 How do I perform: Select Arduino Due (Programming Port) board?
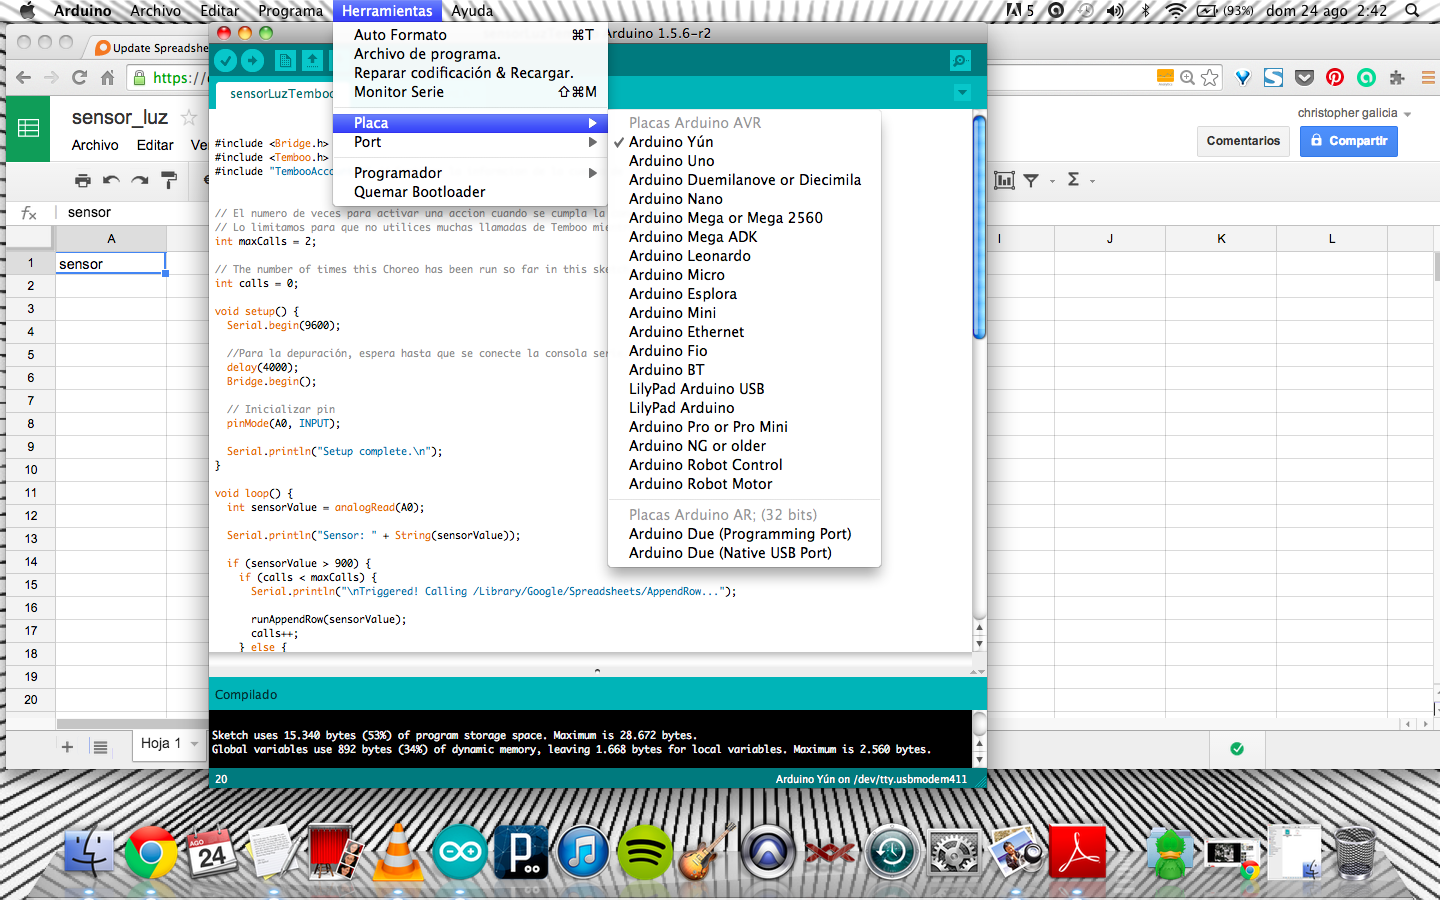[x=744, y=534]
